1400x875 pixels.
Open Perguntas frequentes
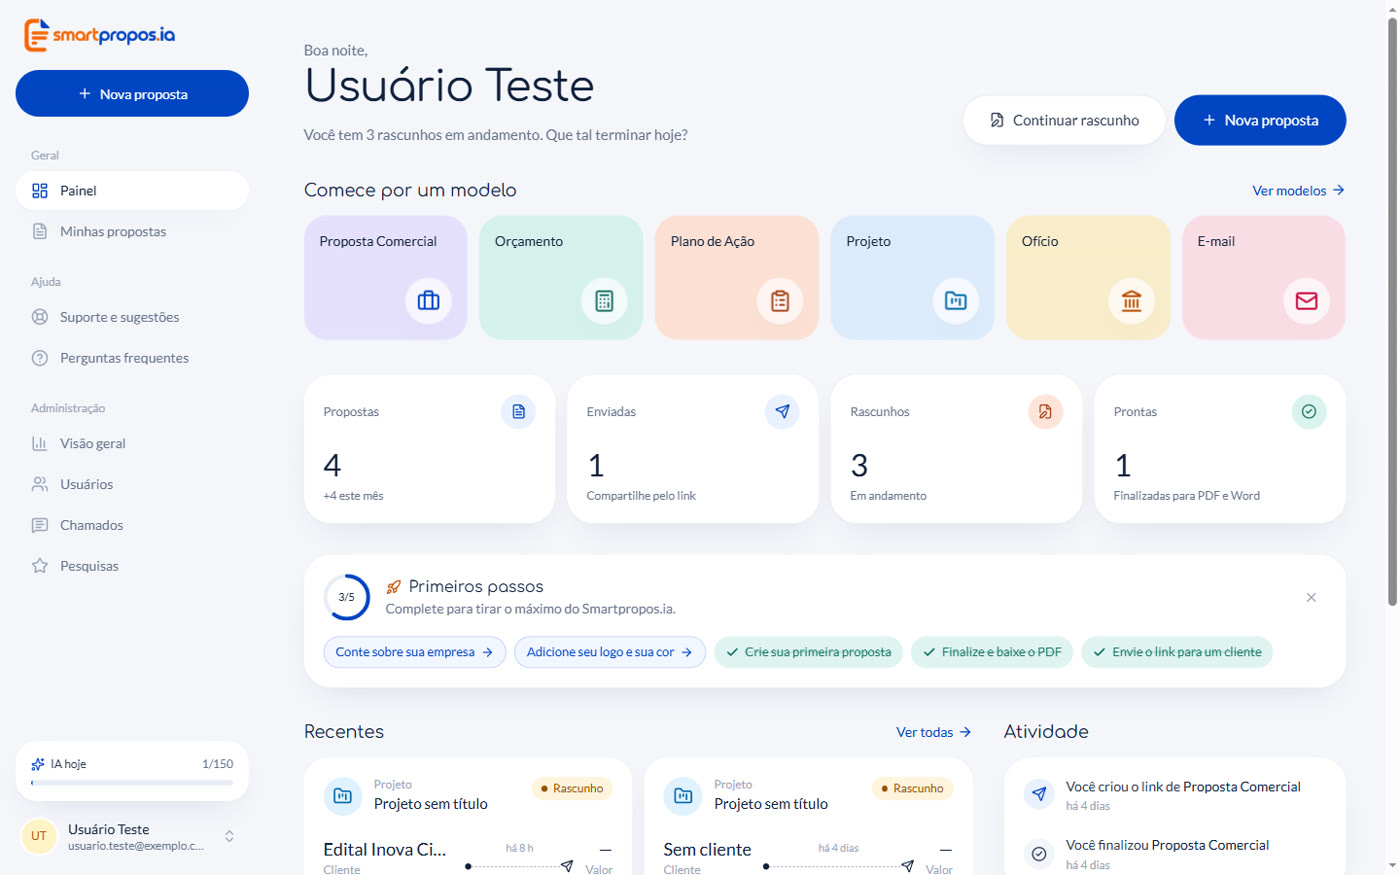(132, 358)
